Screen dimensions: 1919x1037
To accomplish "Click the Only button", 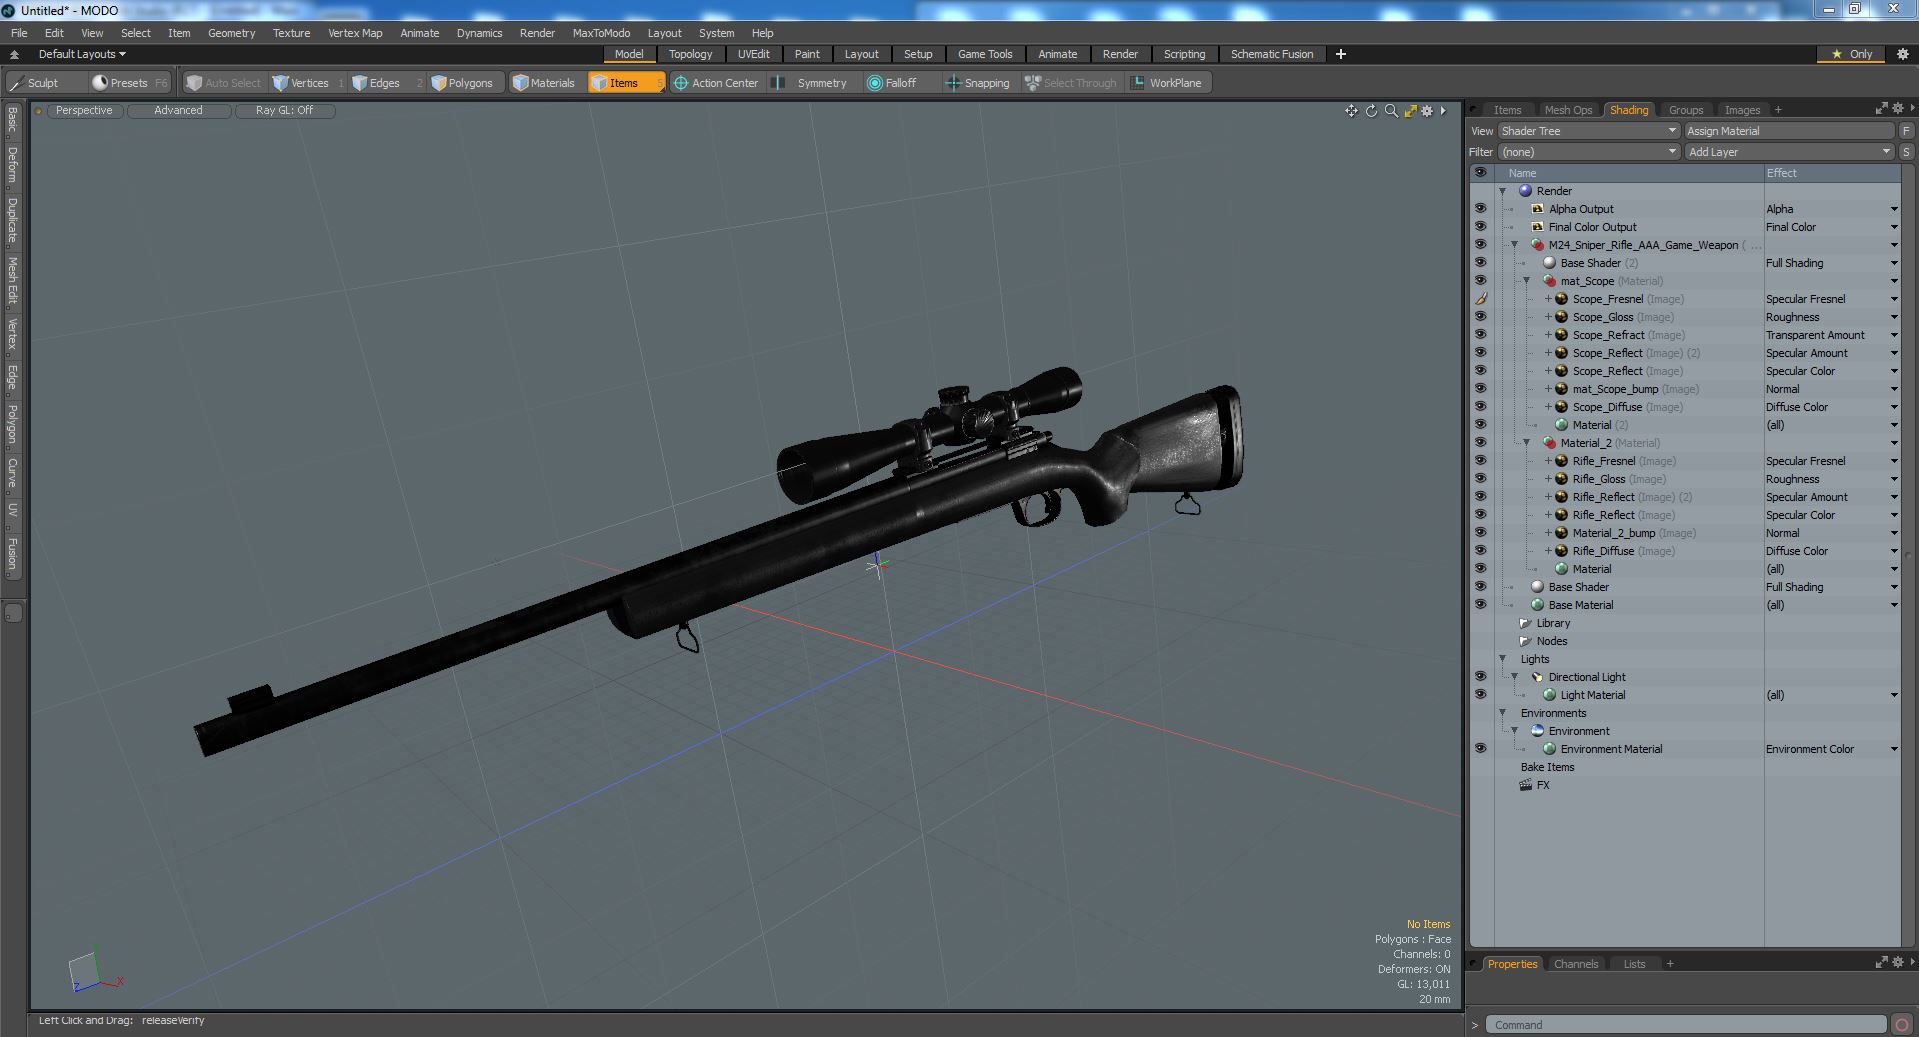I will pyautogui.click(x=1851, y=54).
